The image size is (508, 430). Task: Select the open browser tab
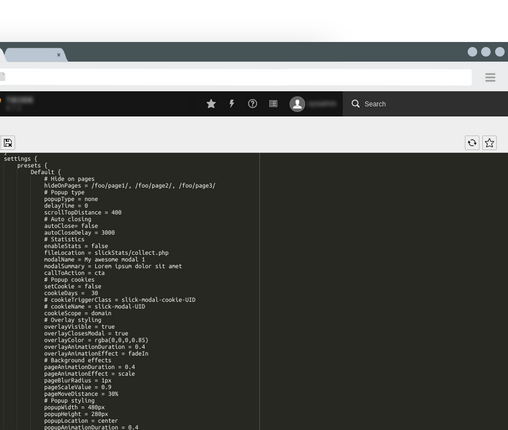pyautogui.click(x=35, y=55)
